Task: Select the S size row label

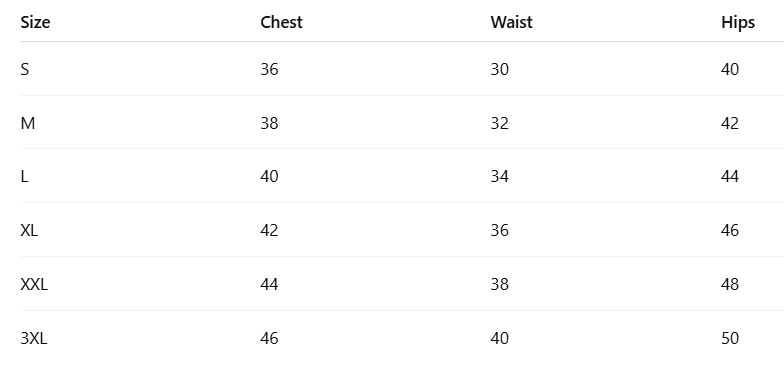Action: point(25,69)
